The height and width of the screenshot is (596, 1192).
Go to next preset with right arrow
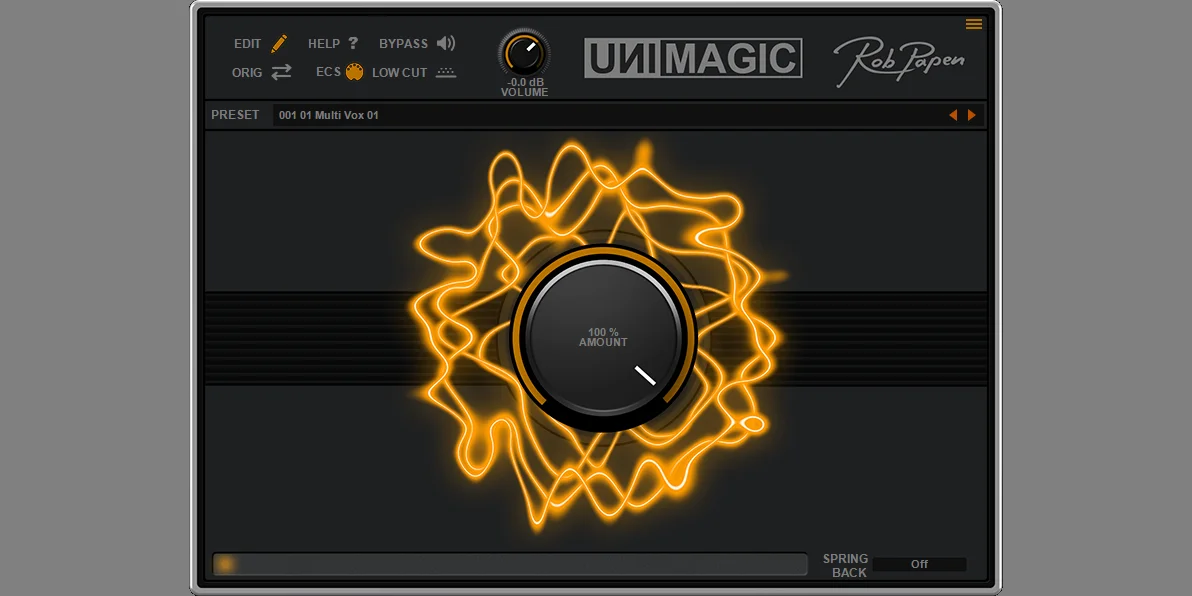click(x=972, y=115)
